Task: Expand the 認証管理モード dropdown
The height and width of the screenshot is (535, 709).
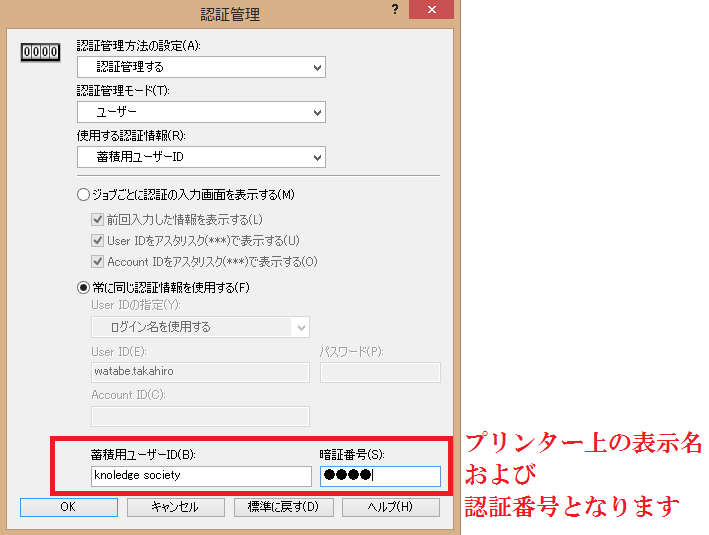Action: [201, 112]
